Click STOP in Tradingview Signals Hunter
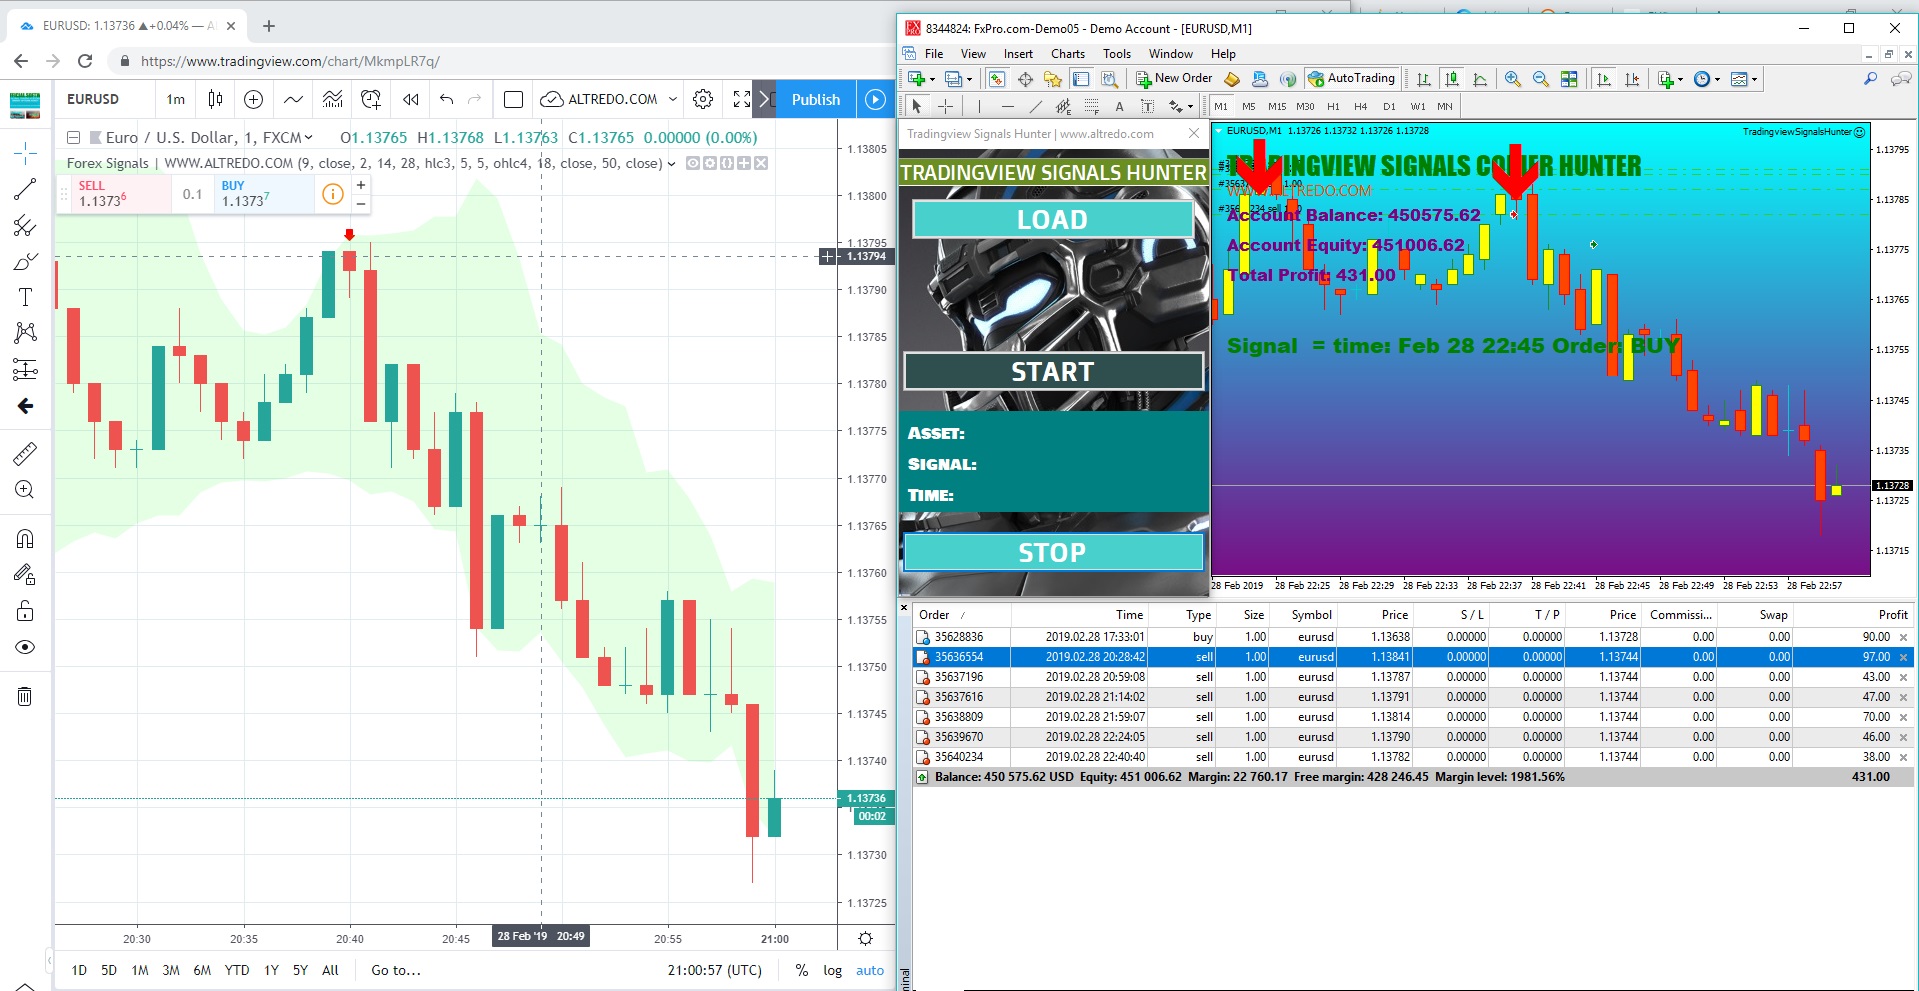 [1053, 552]
